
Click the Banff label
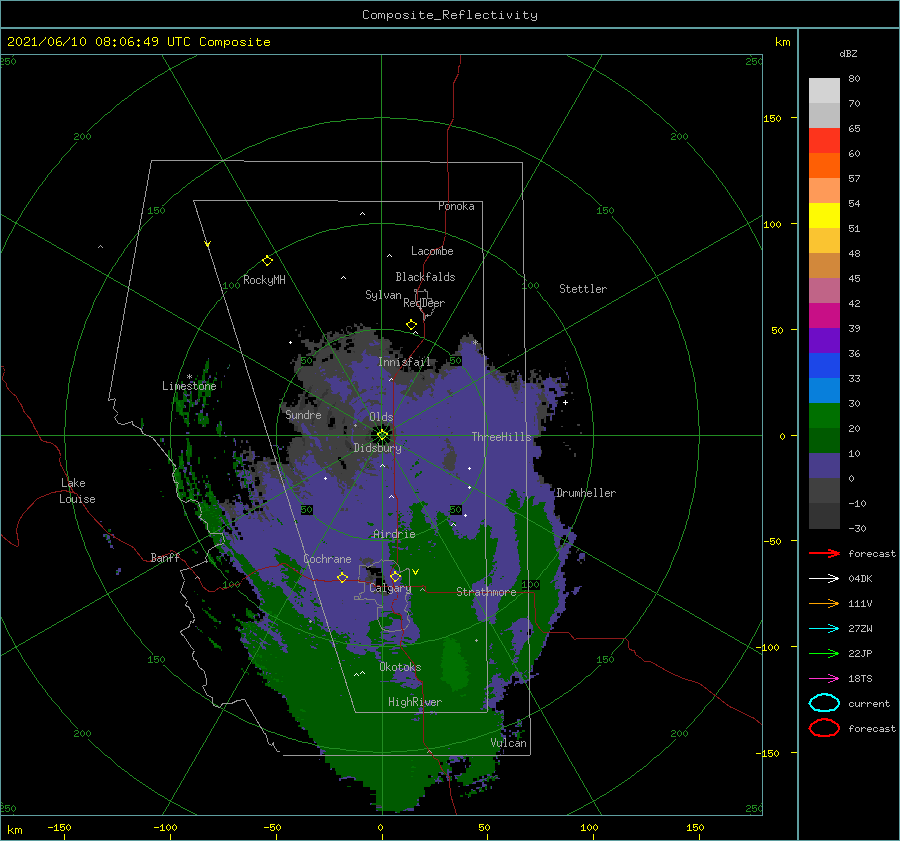tap(165, 557)
